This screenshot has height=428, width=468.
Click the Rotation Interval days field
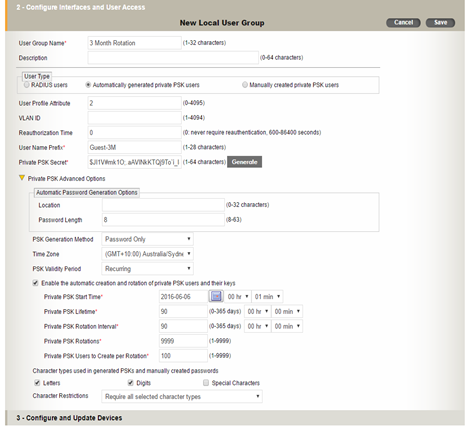point(183,326)
